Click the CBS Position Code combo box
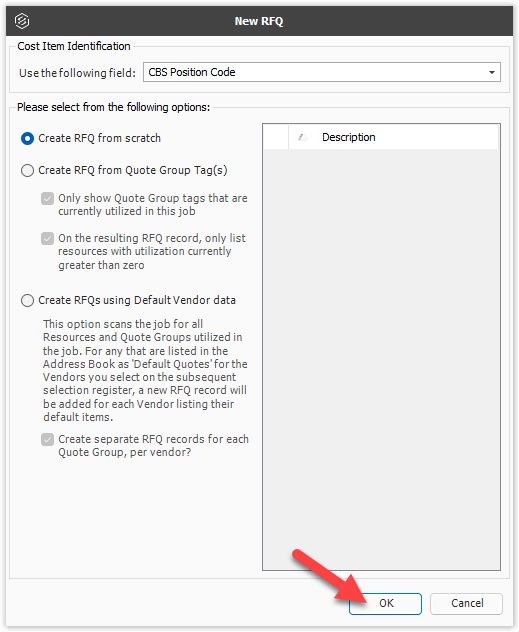519x632 pixels. (322, 72)
